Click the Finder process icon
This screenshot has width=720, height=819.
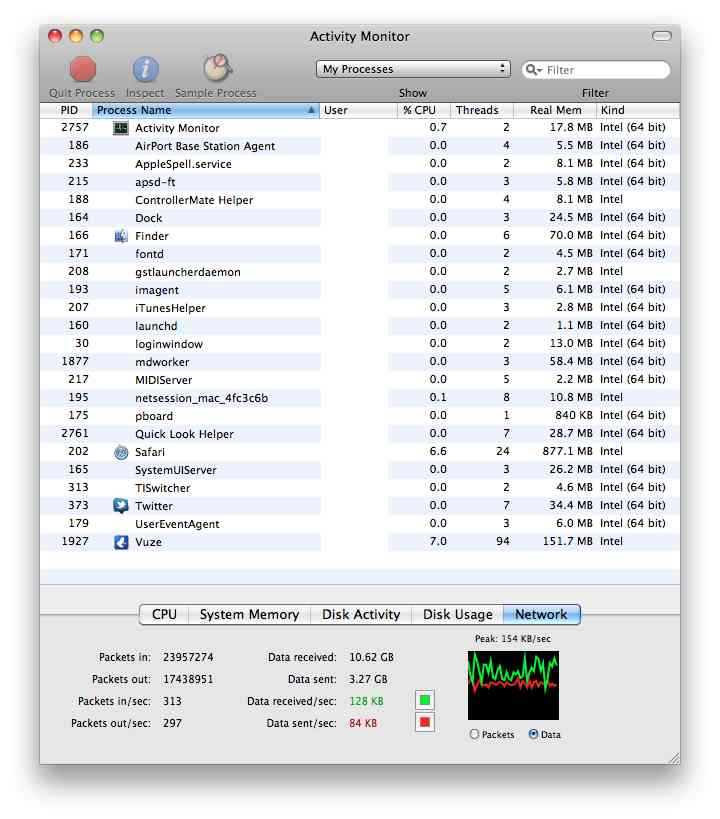pyautogui.click(x=121, y=236)
